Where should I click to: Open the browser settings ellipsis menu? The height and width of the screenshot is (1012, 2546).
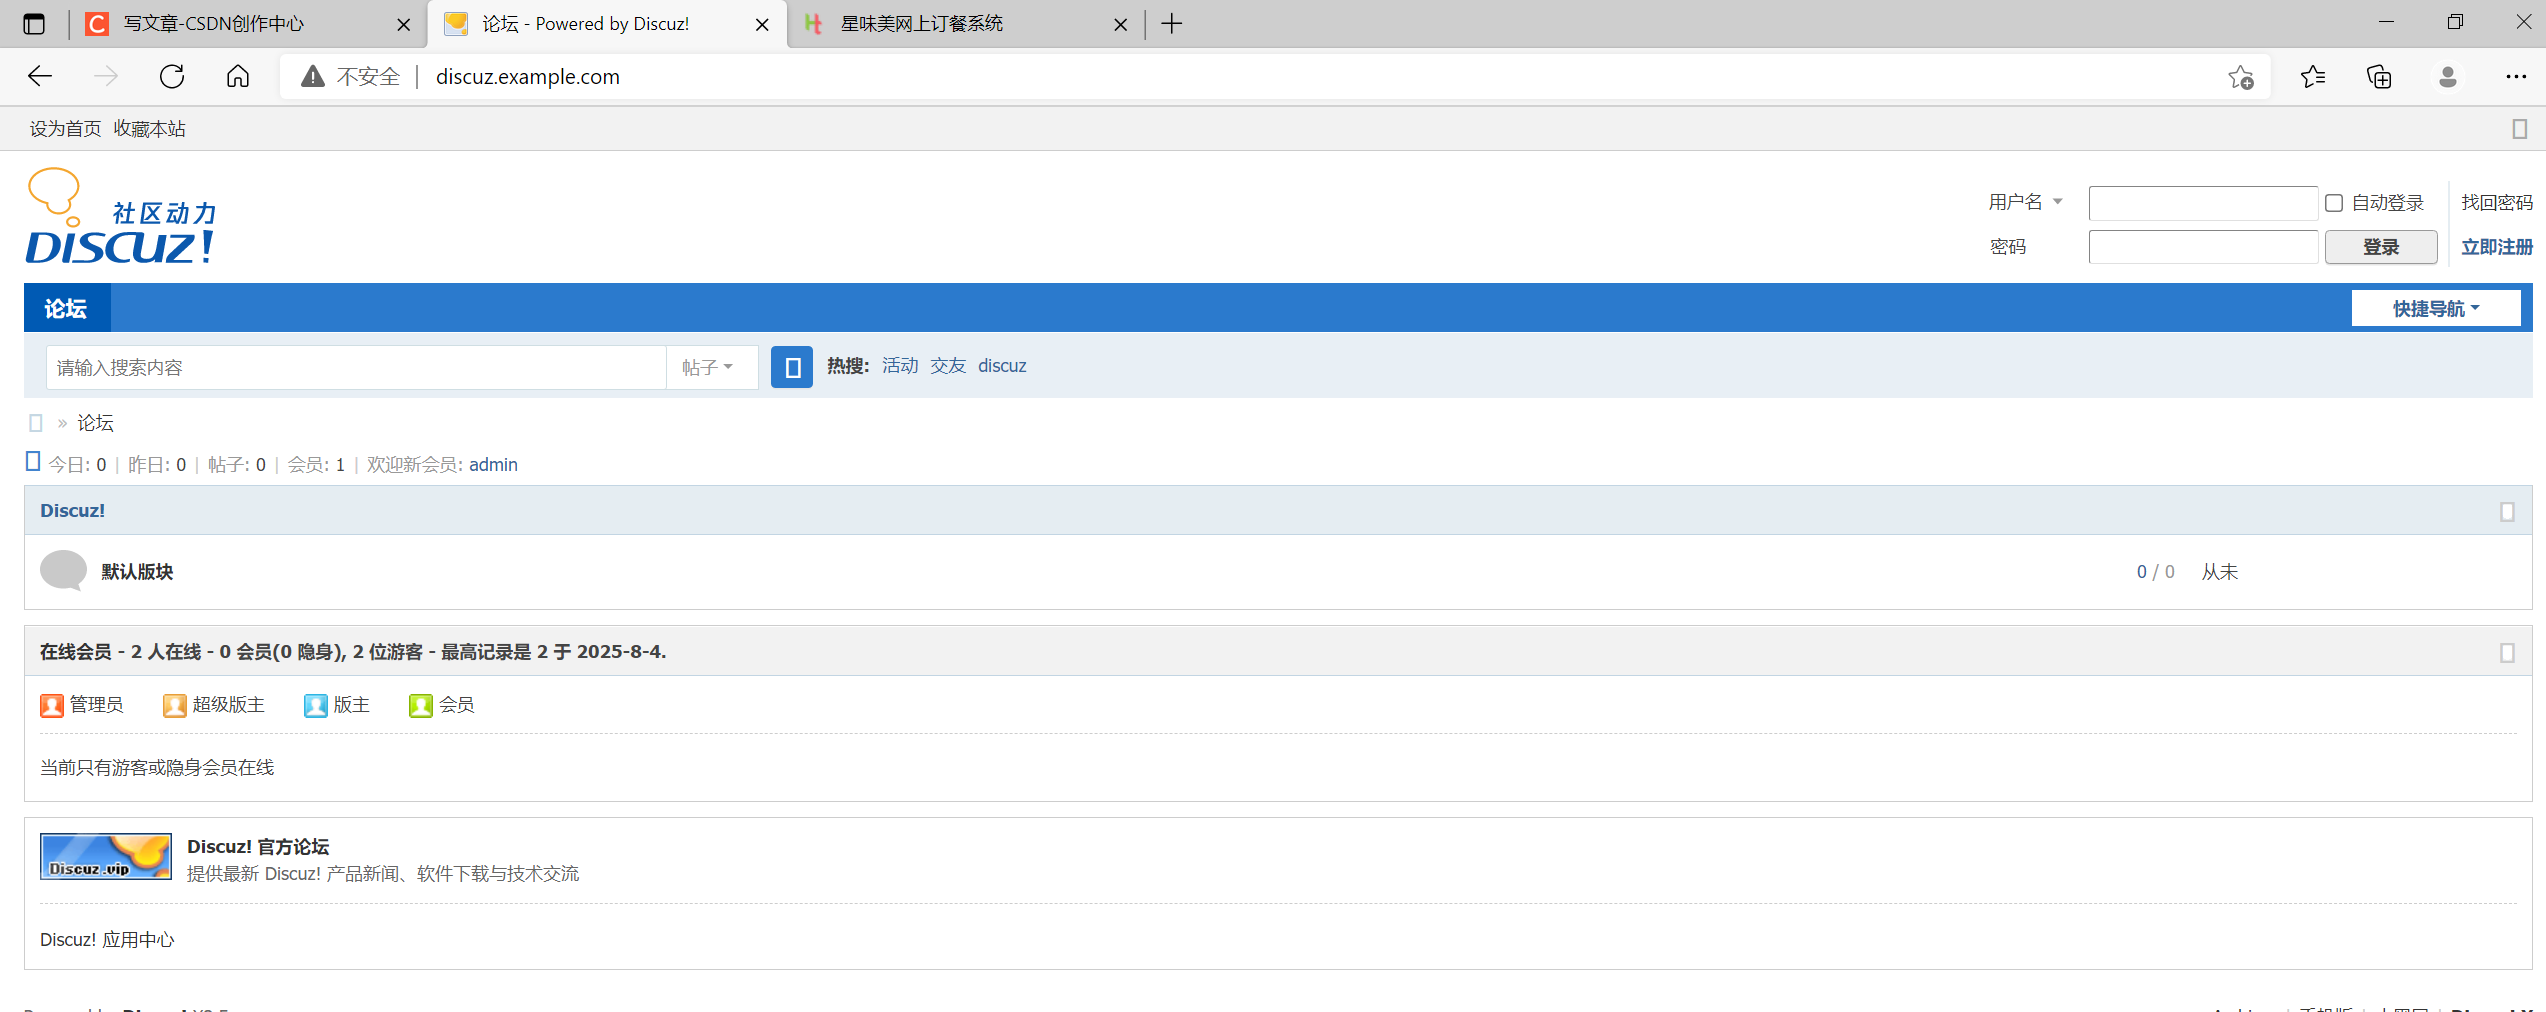point(2516,77)
